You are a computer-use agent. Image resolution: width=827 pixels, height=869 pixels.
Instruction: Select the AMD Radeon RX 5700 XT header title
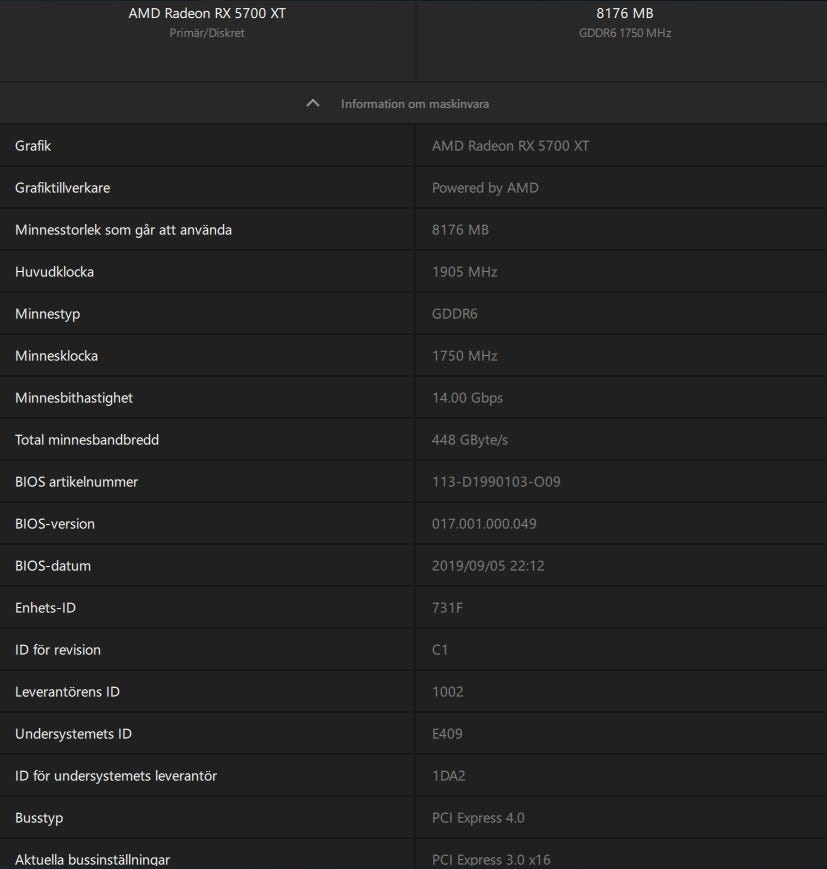pos(207,13)
